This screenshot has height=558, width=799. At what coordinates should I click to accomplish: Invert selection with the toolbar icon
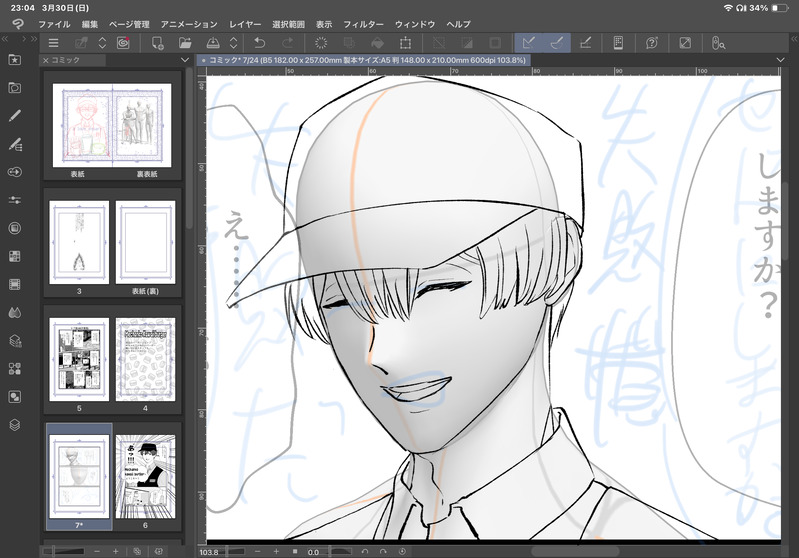click(x=467, y=43)
